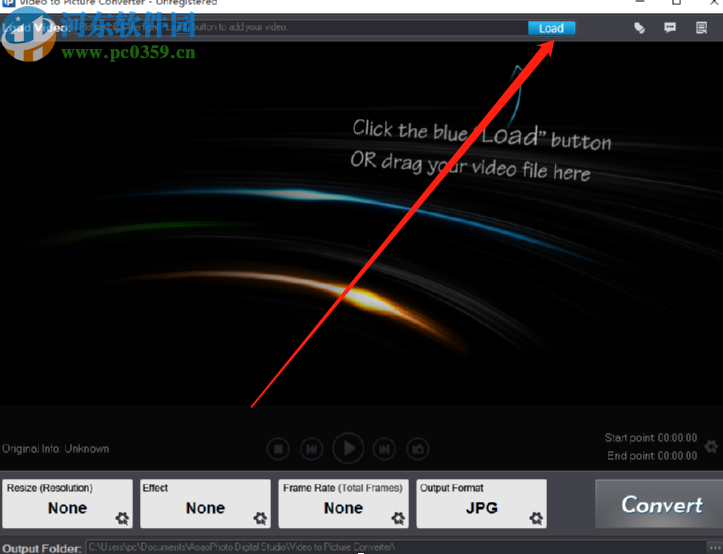Select the Effect None panel
Image resolution: width=723 pixels, height=554 pixels.
point(205,503)
